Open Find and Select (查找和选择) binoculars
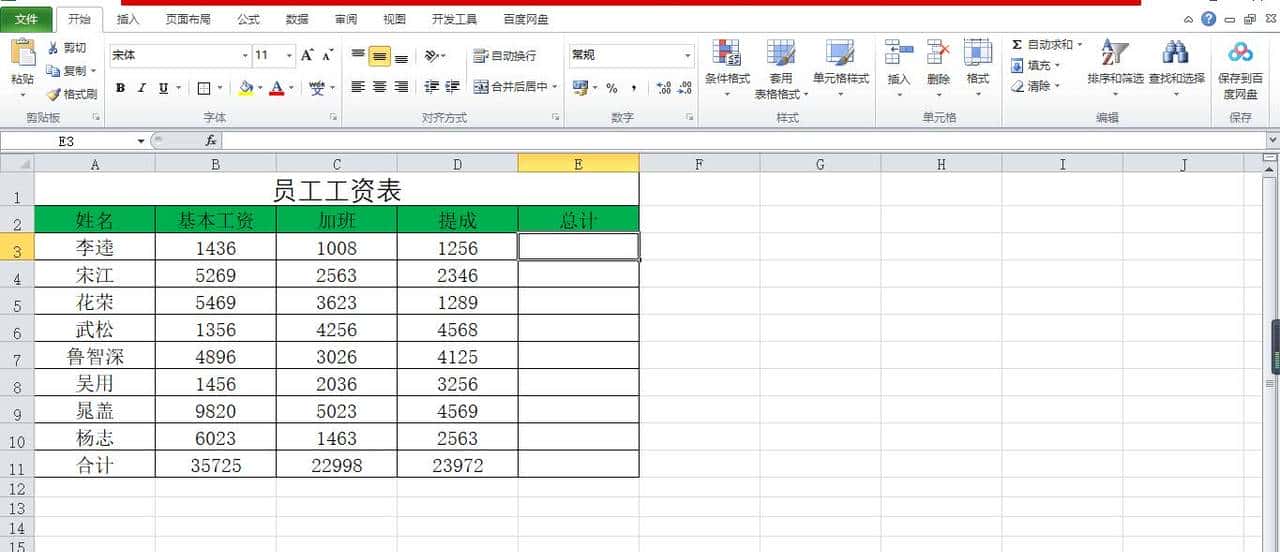The width and height of the screenshot is (1280, 552). (1176, 68)
